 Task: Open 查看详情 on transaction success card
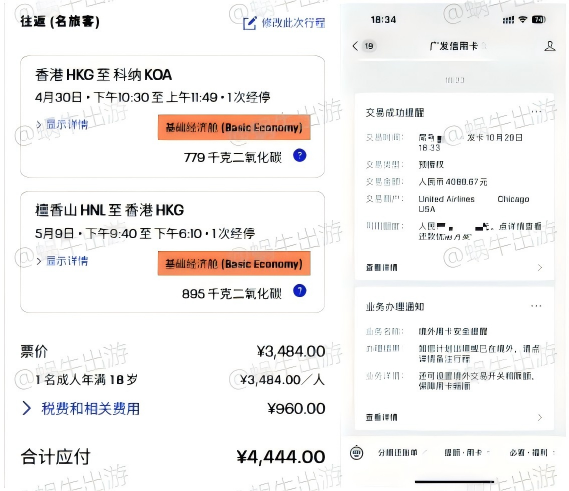pyautogui.click(x=381, y=267)
